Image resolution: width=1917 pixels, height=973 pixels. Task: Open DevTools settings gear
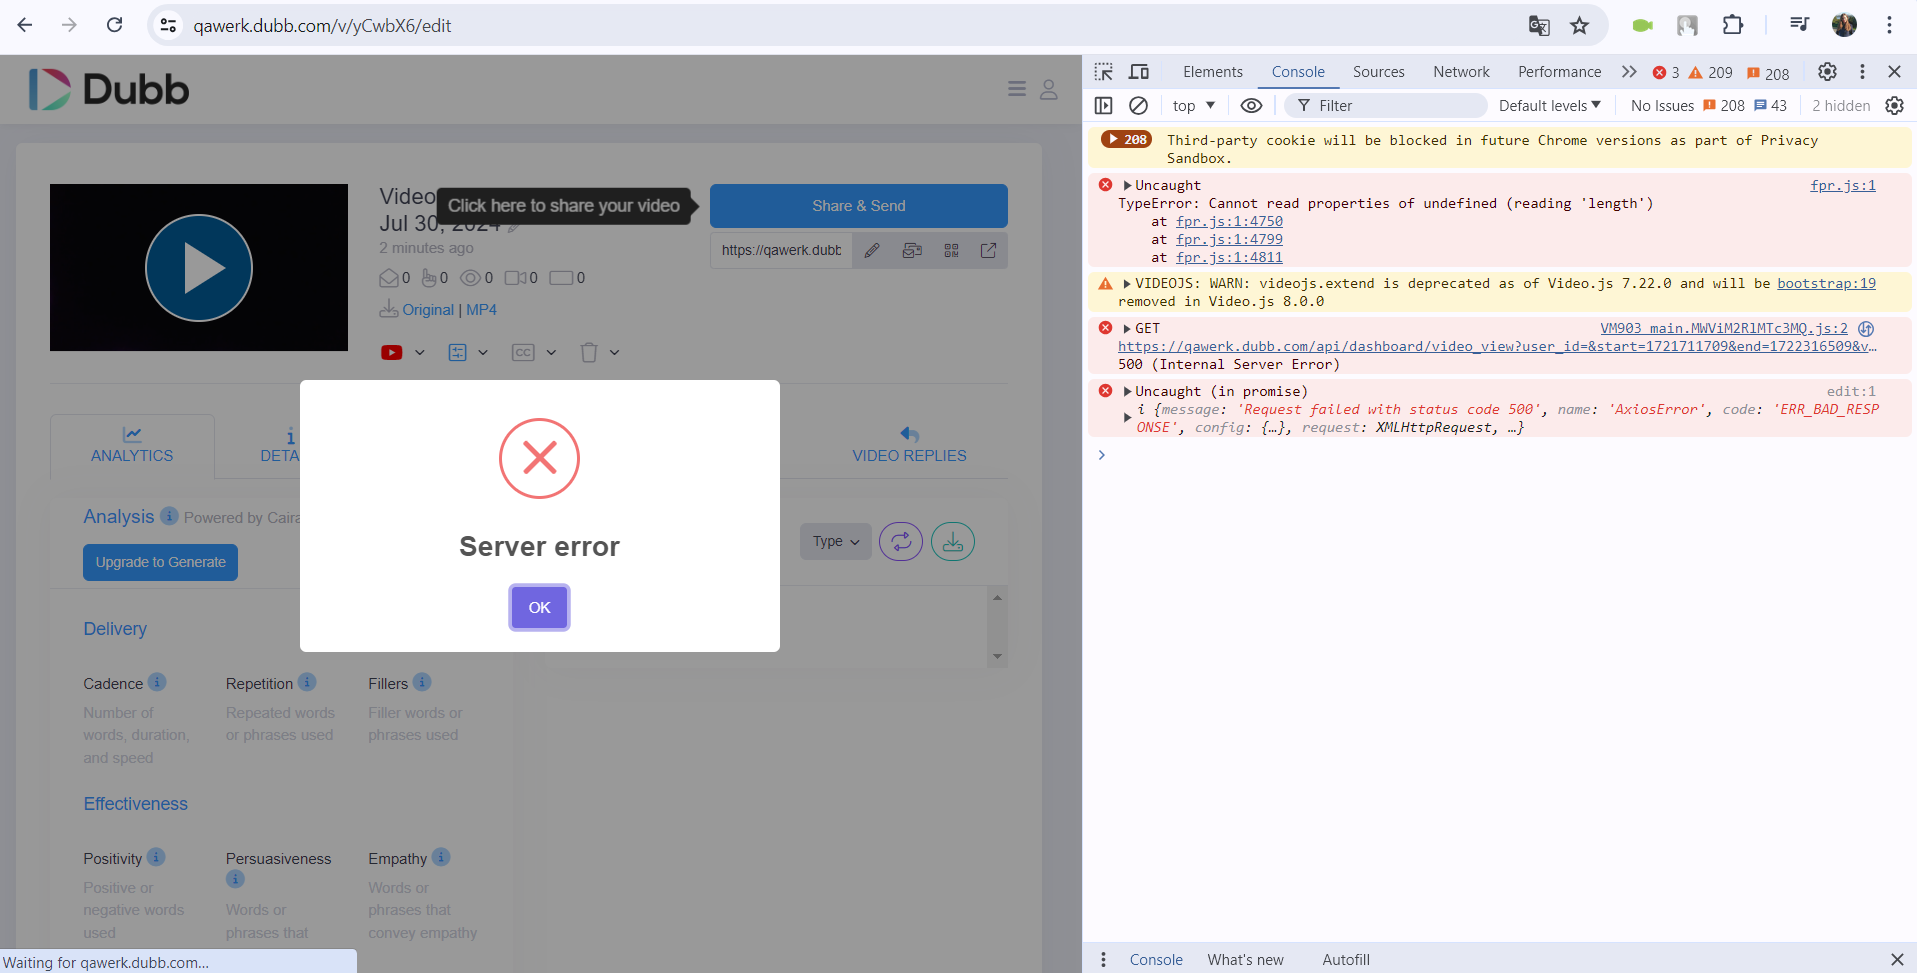point(1827,72)
